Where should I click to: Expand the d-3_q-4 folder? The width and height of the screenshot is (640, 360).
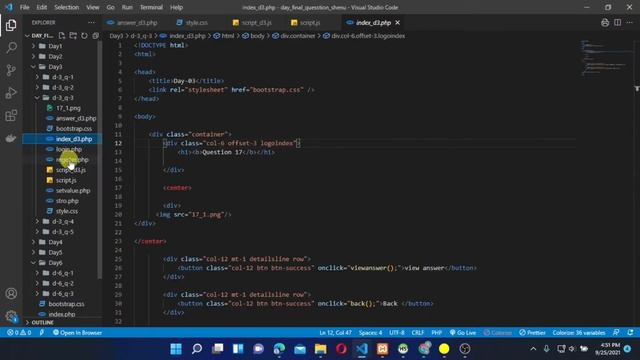click(62, 221)
